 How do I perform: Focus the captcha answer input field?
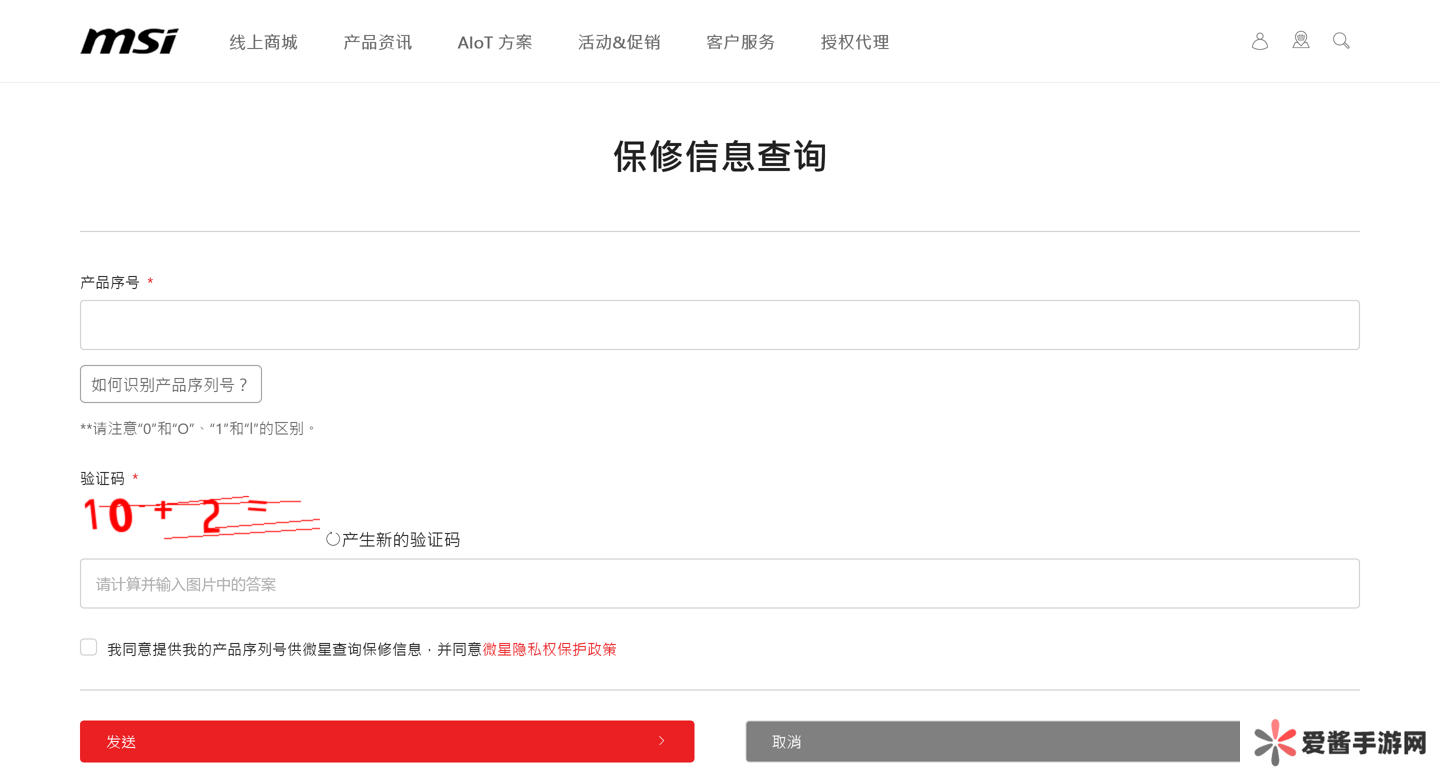719,583
